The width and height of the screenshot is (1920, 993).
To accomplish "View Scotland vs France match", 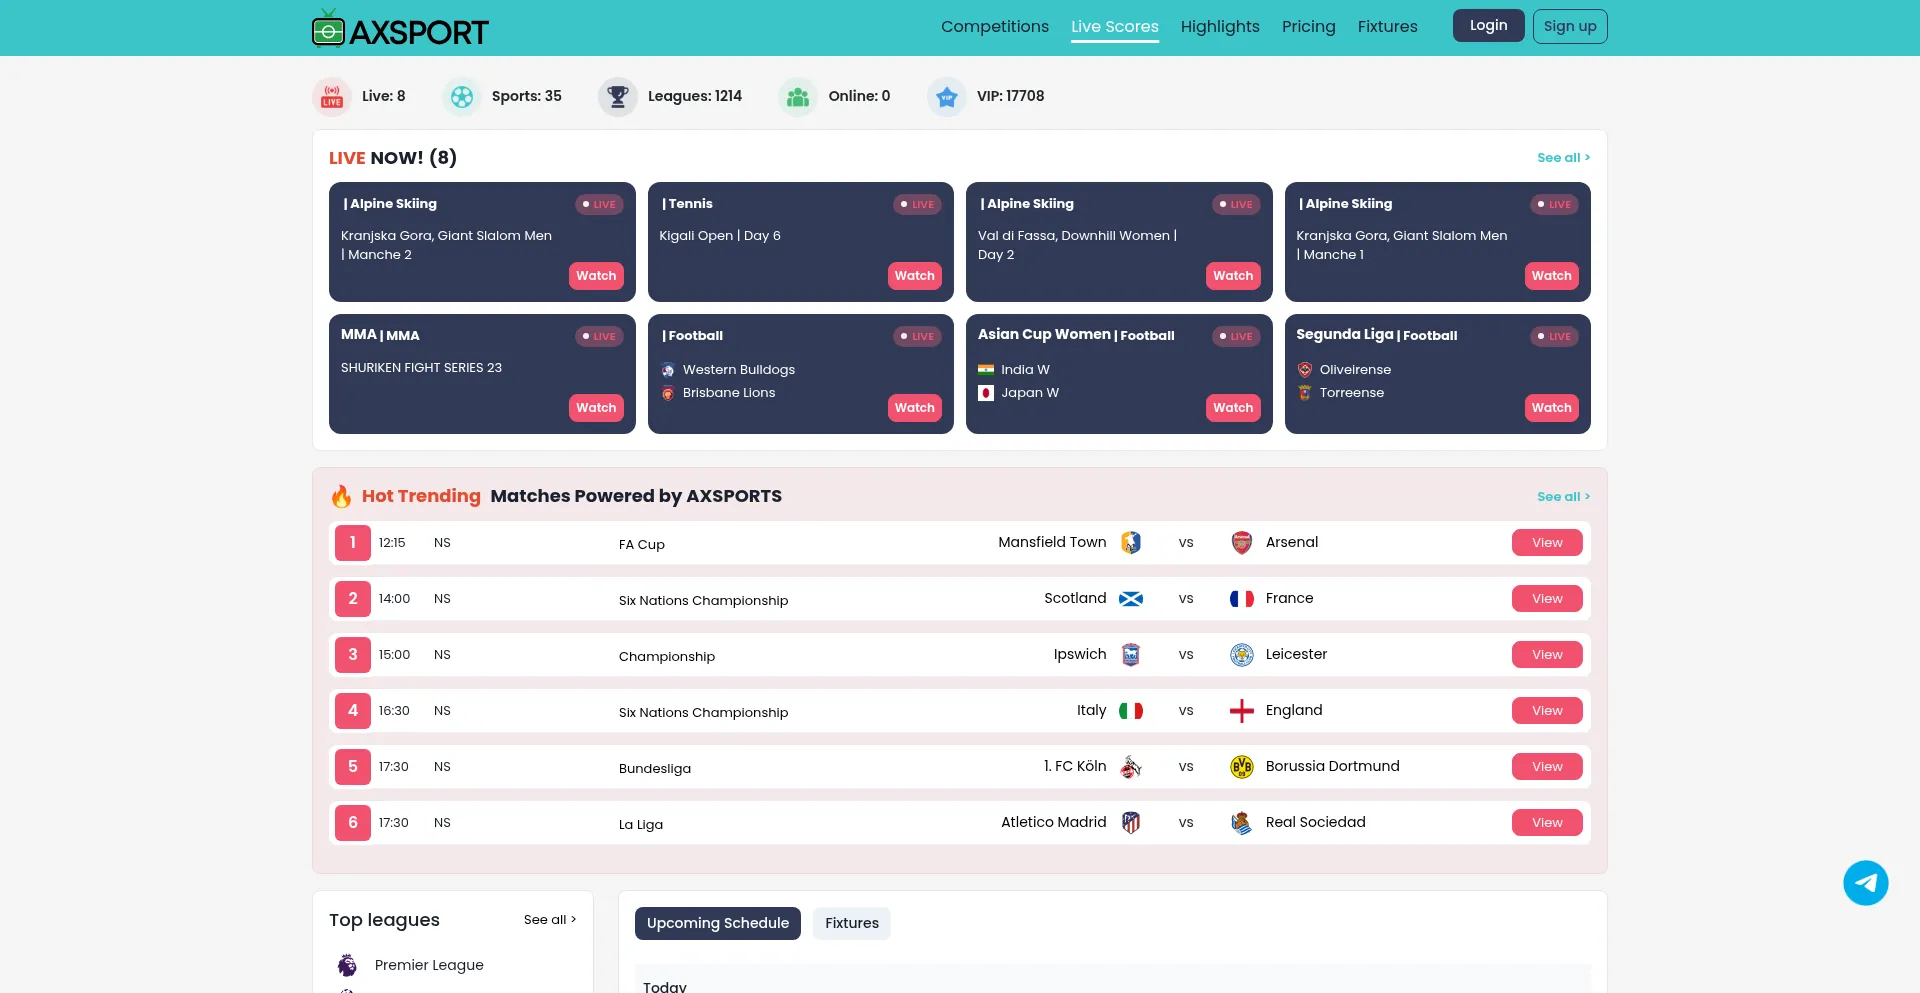I will [1547, 599].
